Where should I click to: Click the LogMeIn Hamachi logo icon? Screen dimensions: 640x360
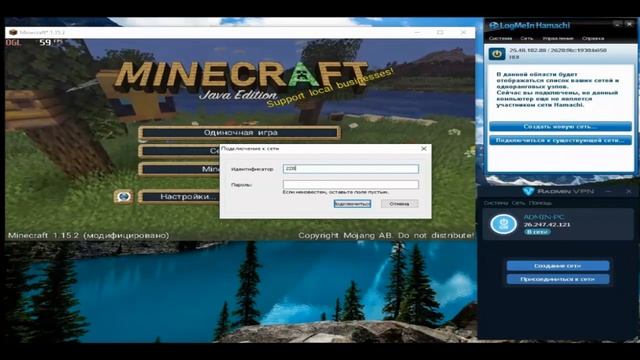[493, 26]
